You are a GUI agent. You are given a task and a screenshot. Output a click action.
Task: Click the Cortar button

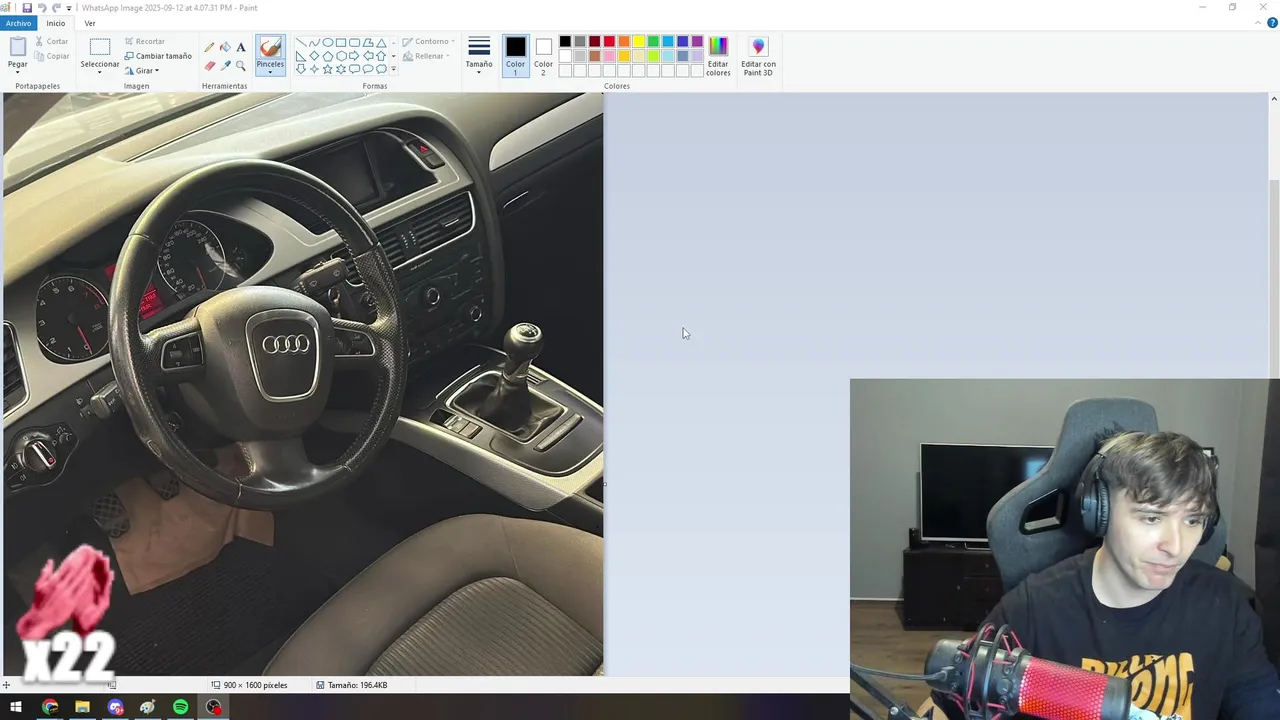click(52, 42)
